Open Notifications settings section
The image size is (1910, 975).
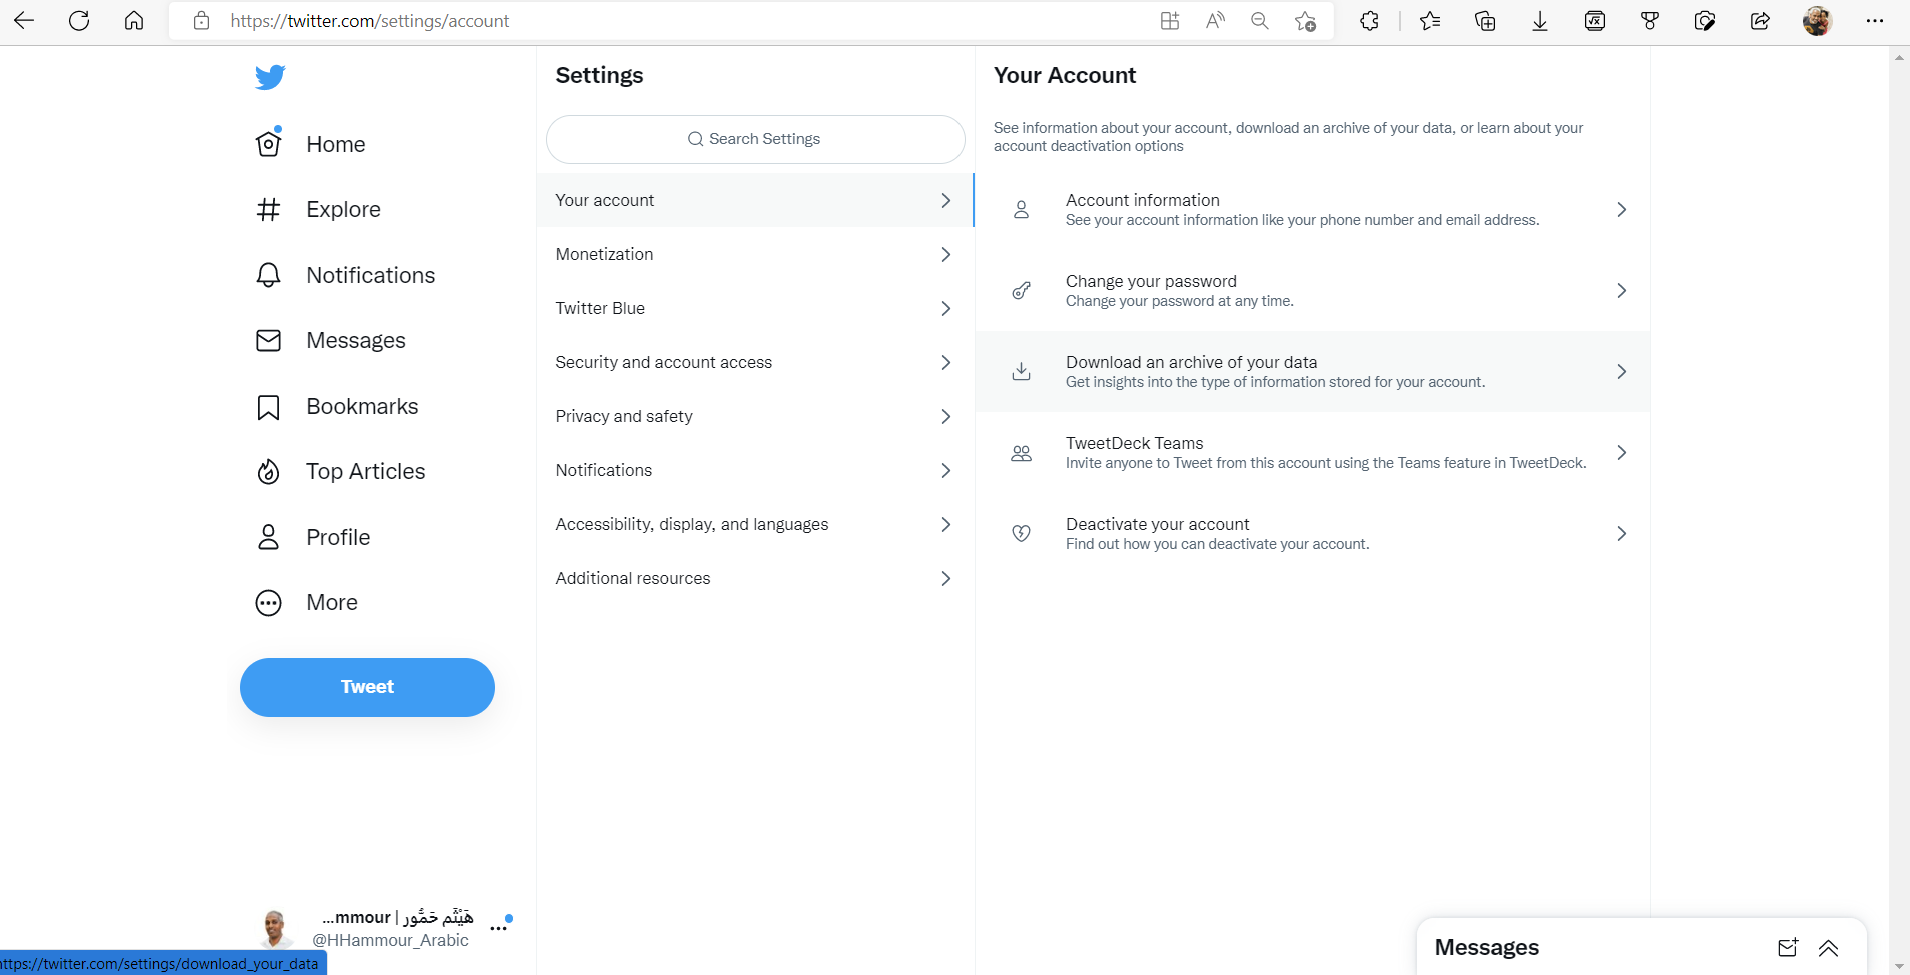(x=755, y=470)
